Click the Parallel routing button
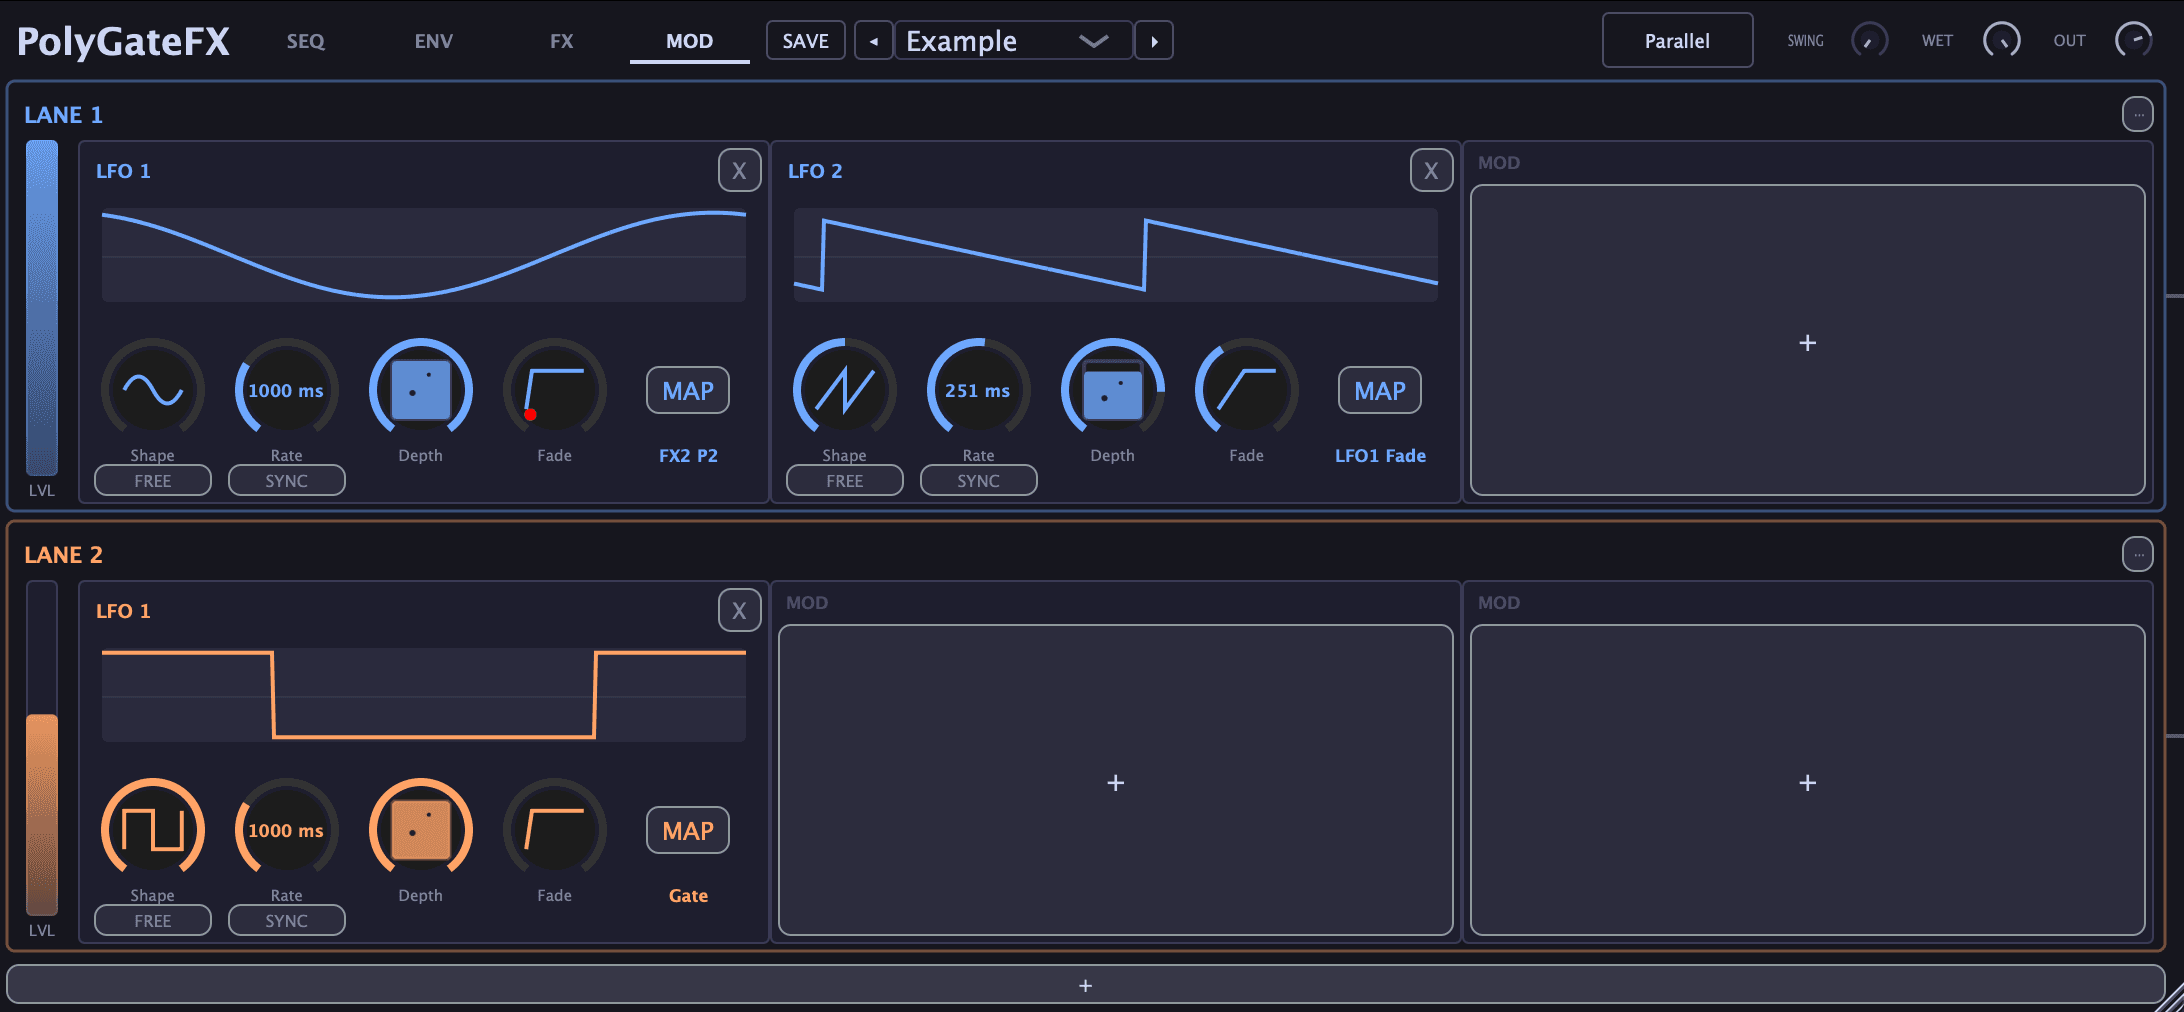Screen dimensions: 2184x1012 click(x=1677, y=41)
